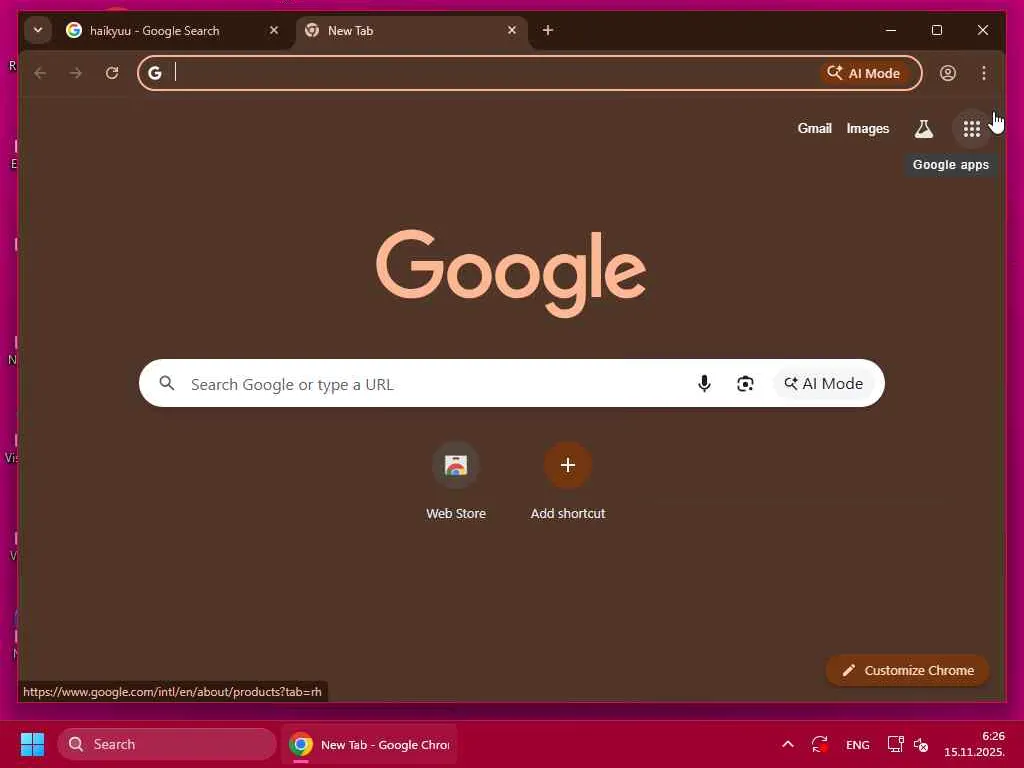This screenshot has width=1024, height=768.
Task: Open the tab search dropdown arrow
Action: tap(38, 30)
